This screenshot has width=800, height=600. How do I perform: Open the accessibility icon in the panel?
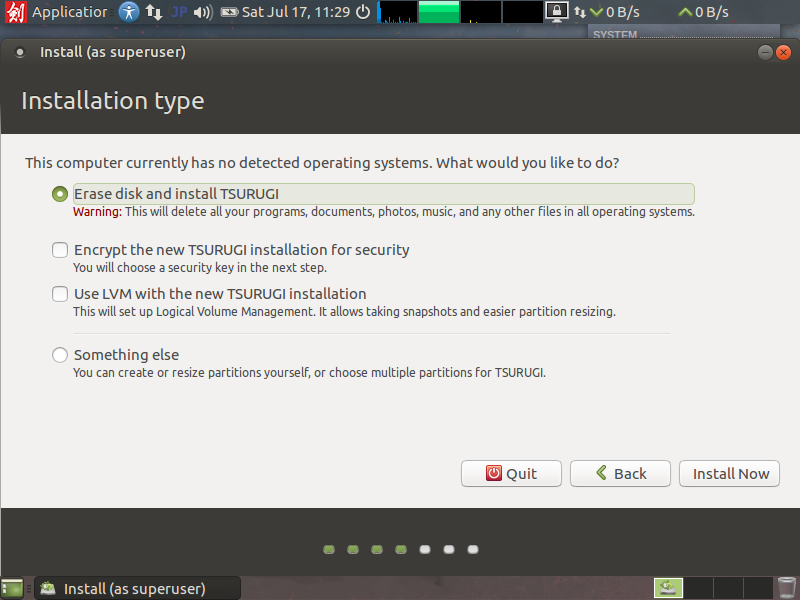tap(129, 12)
